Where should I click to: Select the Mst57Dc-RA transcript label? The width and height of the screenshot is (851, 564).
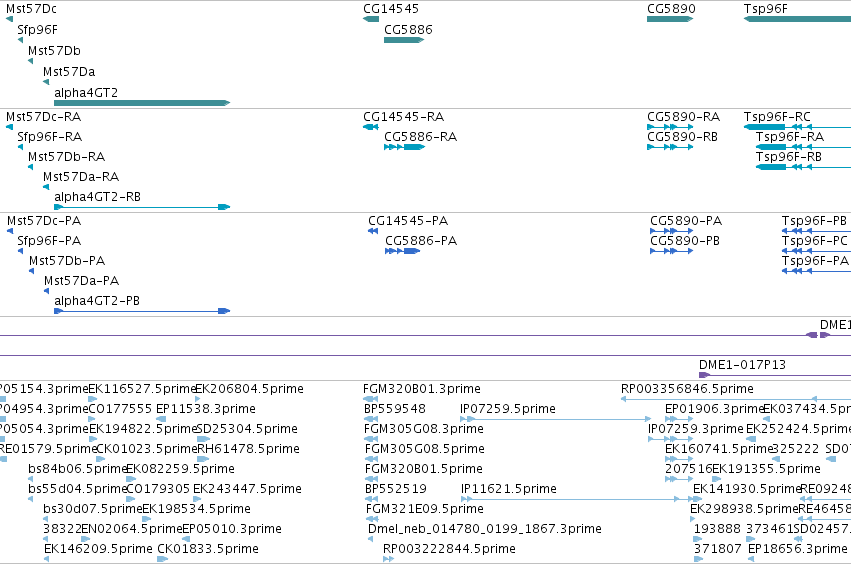[43, 117]
